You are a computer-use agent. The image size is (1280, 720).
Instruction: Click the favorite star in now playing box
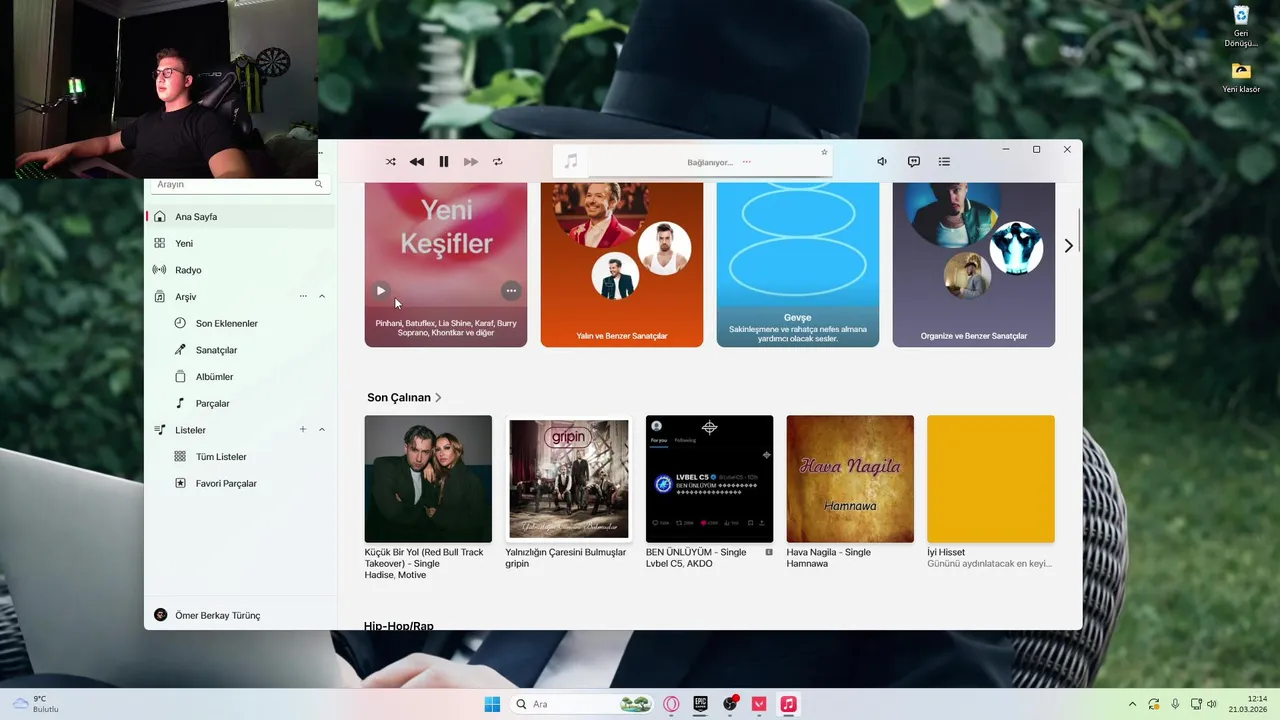coord(824,152)
